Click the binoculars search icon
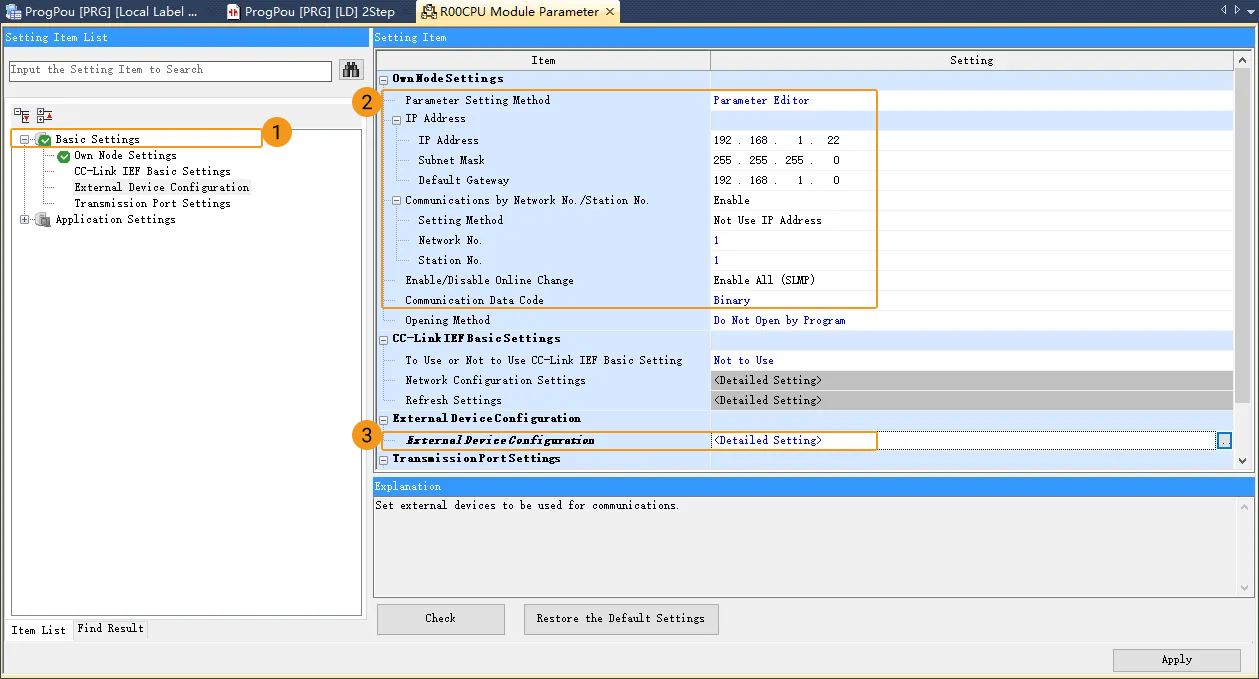This screenshot has height=679, width=1259. tap(351, 70)
